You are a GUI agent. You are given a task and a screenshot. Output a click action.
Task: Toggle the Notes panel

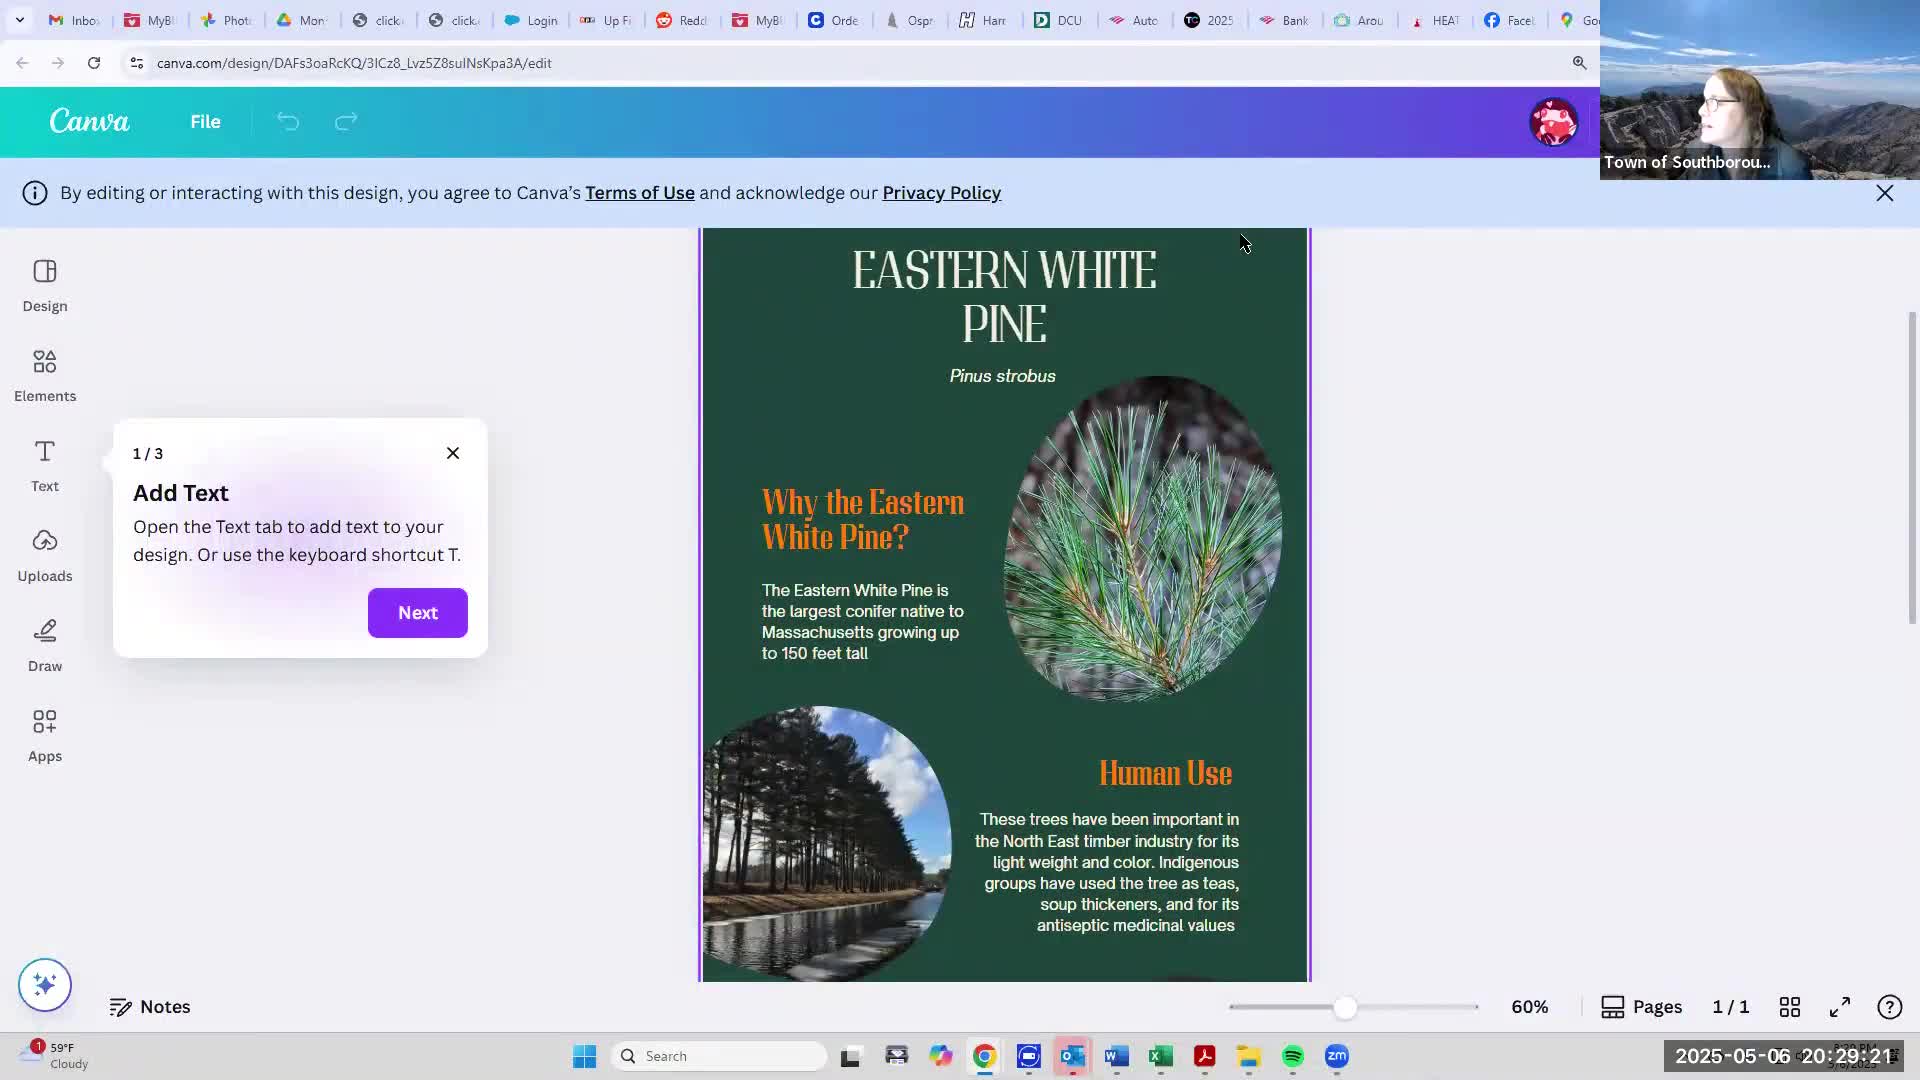point(150,1007)
